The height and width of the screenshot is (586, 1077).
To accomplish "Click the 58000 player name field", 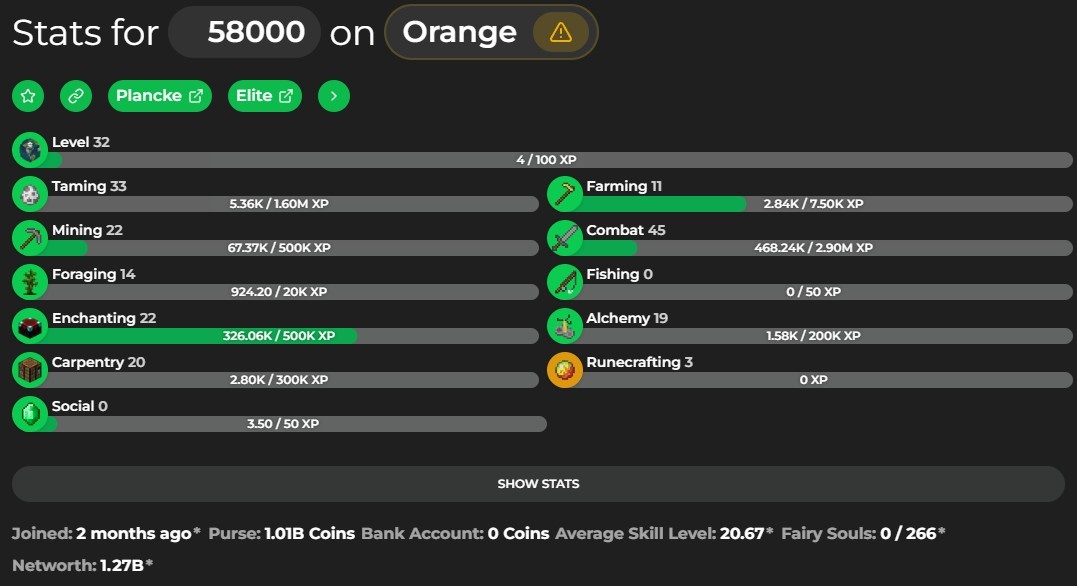I will coord(245,32).
